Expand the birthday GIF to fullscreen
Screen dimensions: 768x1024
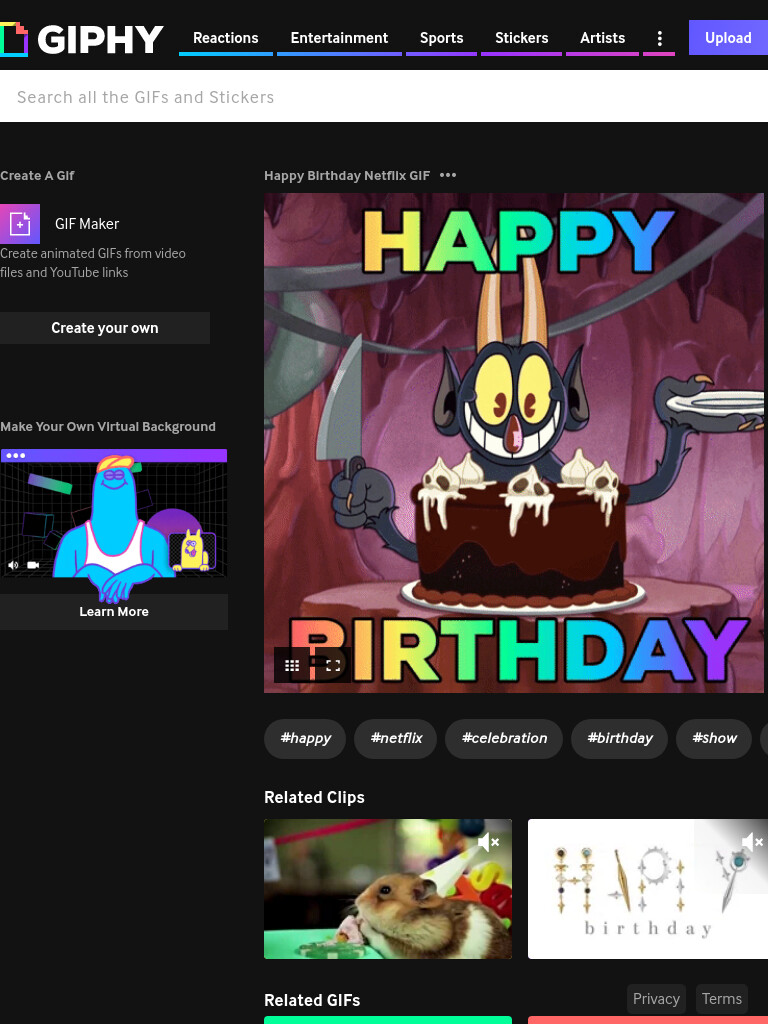pos(333,665)
